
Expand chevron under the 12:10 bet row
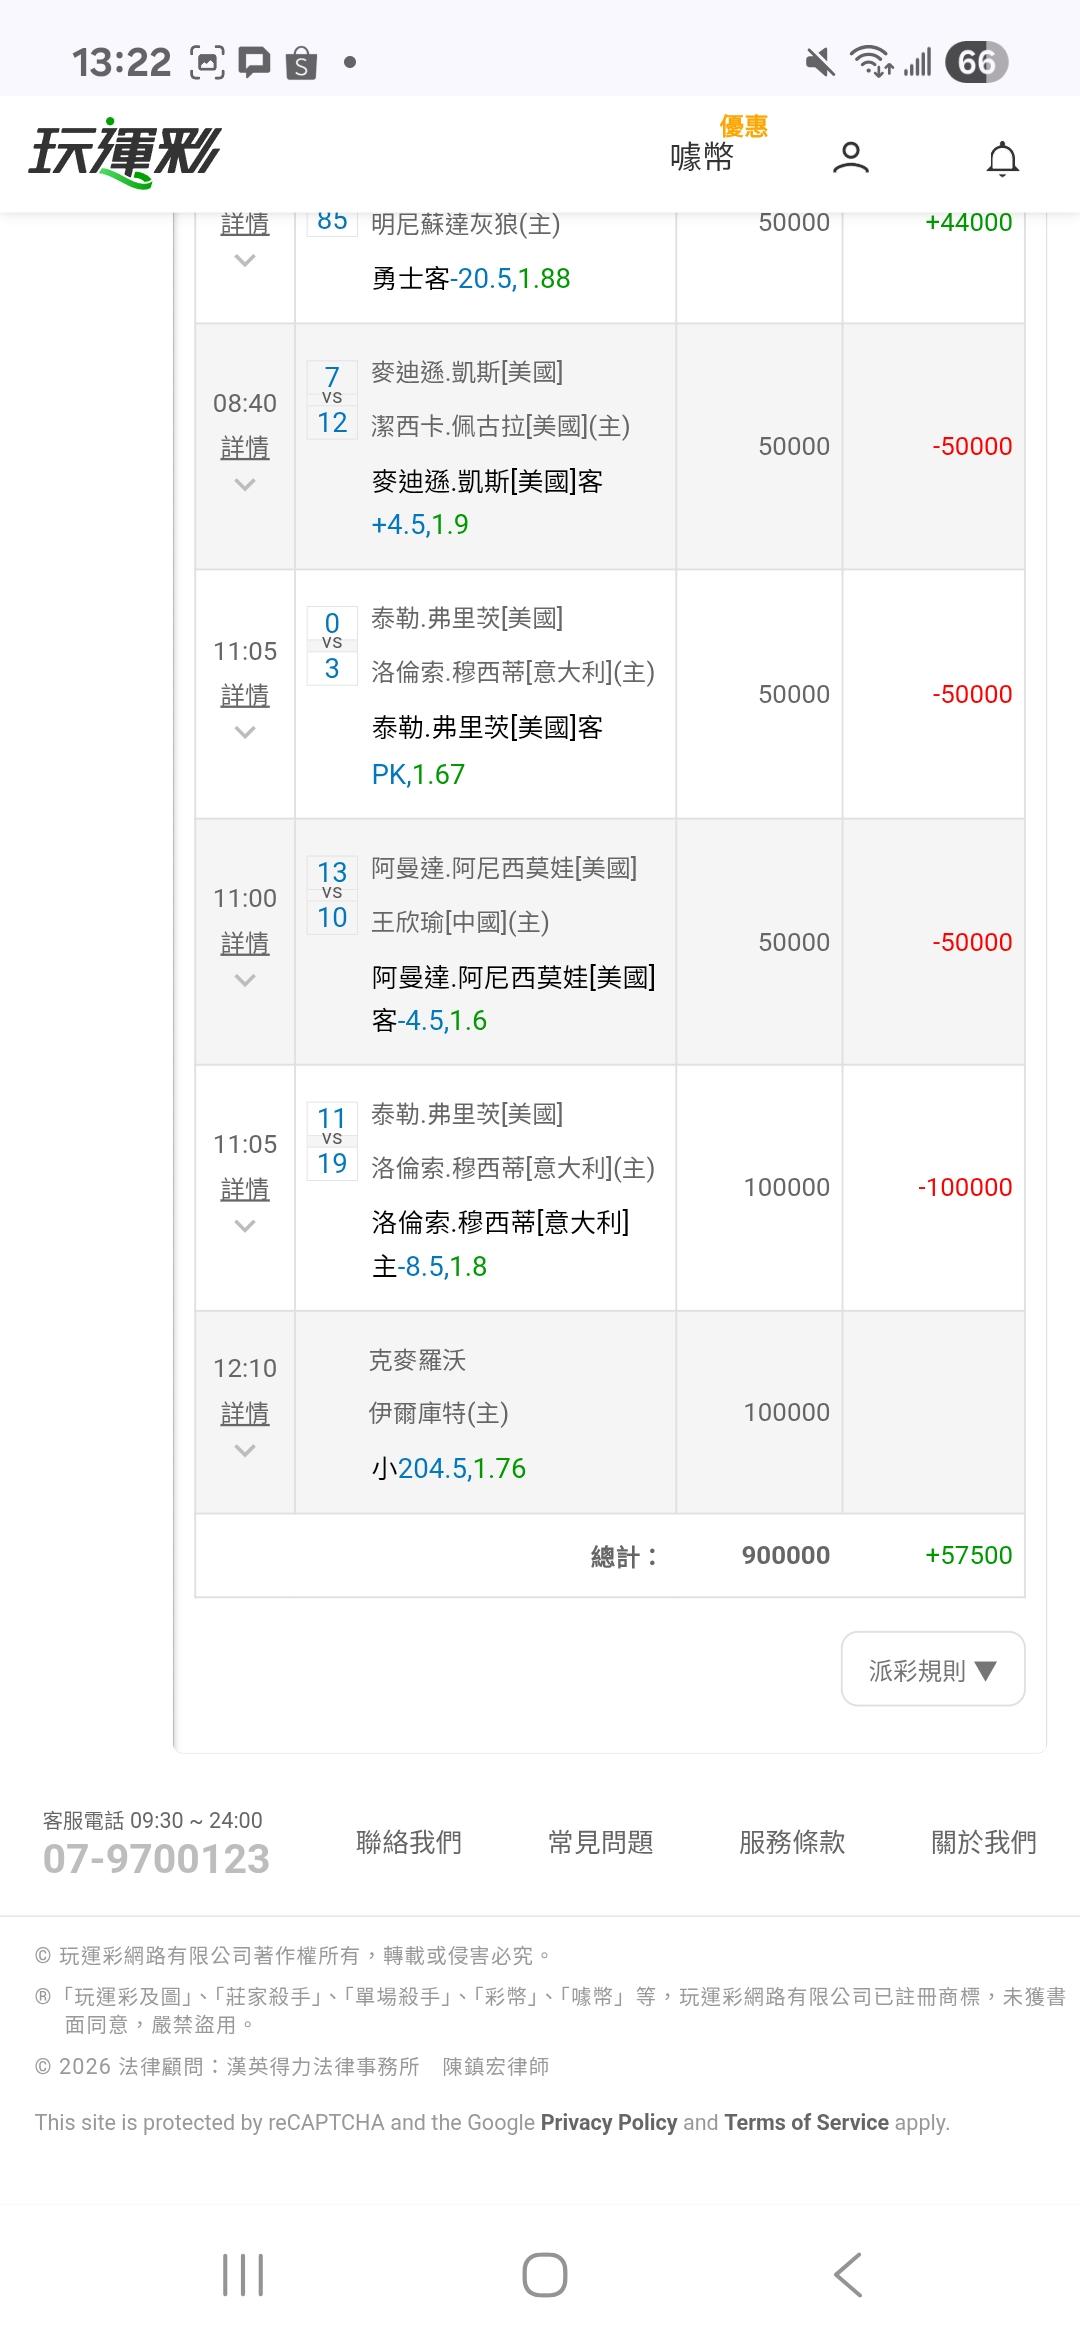pyautogui.click(x=245, y=1451)
